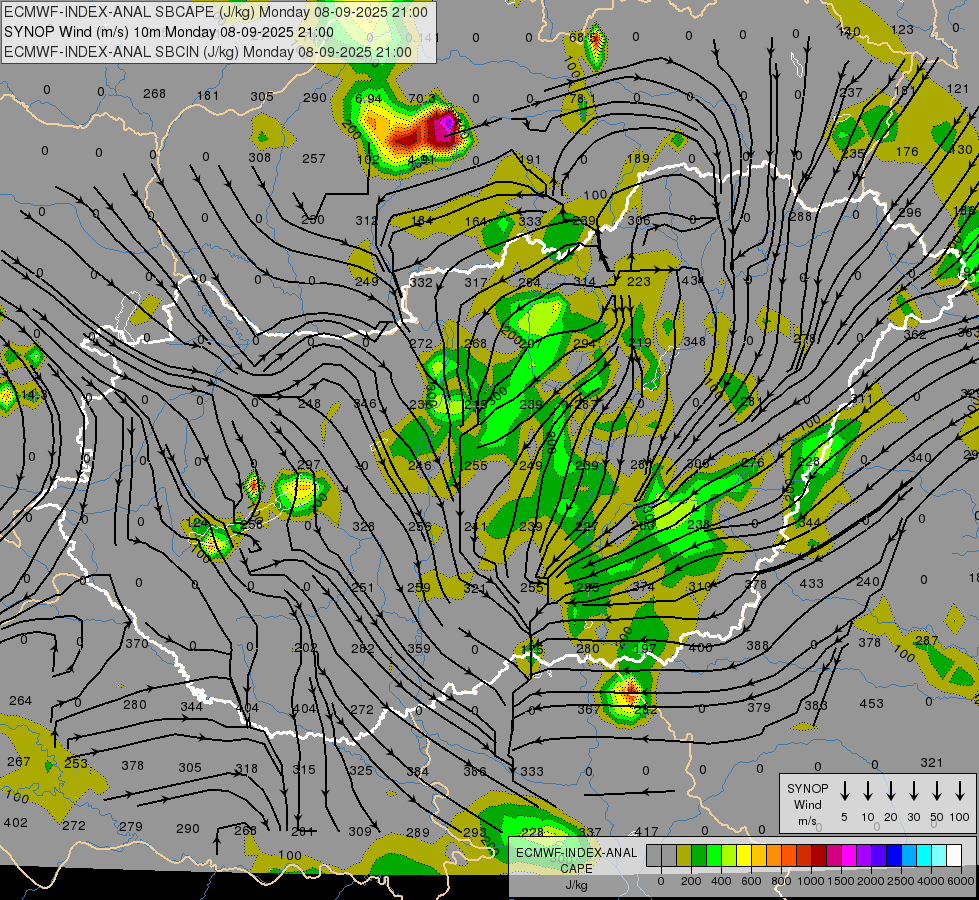979x900 pixels.
Task: Click the SYNOP Wind 10m title line
Action: point(169,32)
